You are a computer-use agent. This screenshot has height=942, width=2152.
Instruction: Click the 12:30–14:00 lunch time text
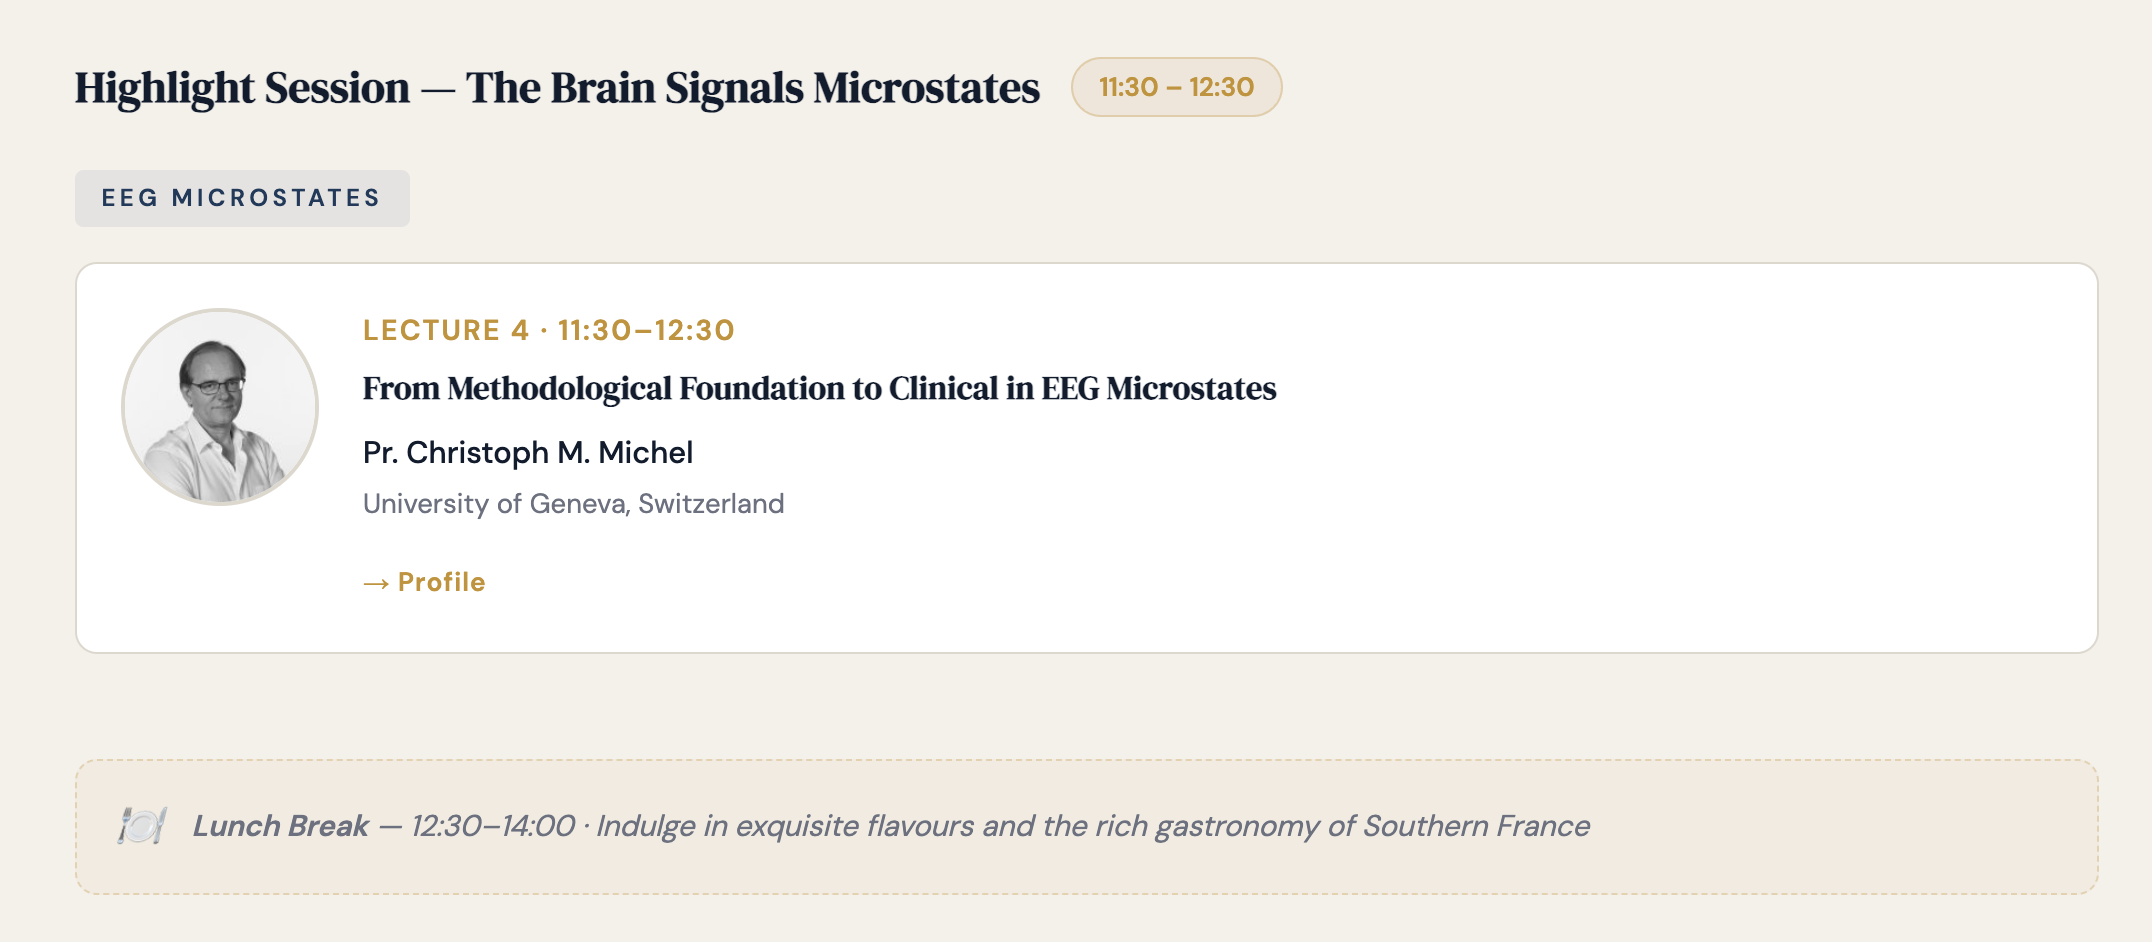pos(493,826)
